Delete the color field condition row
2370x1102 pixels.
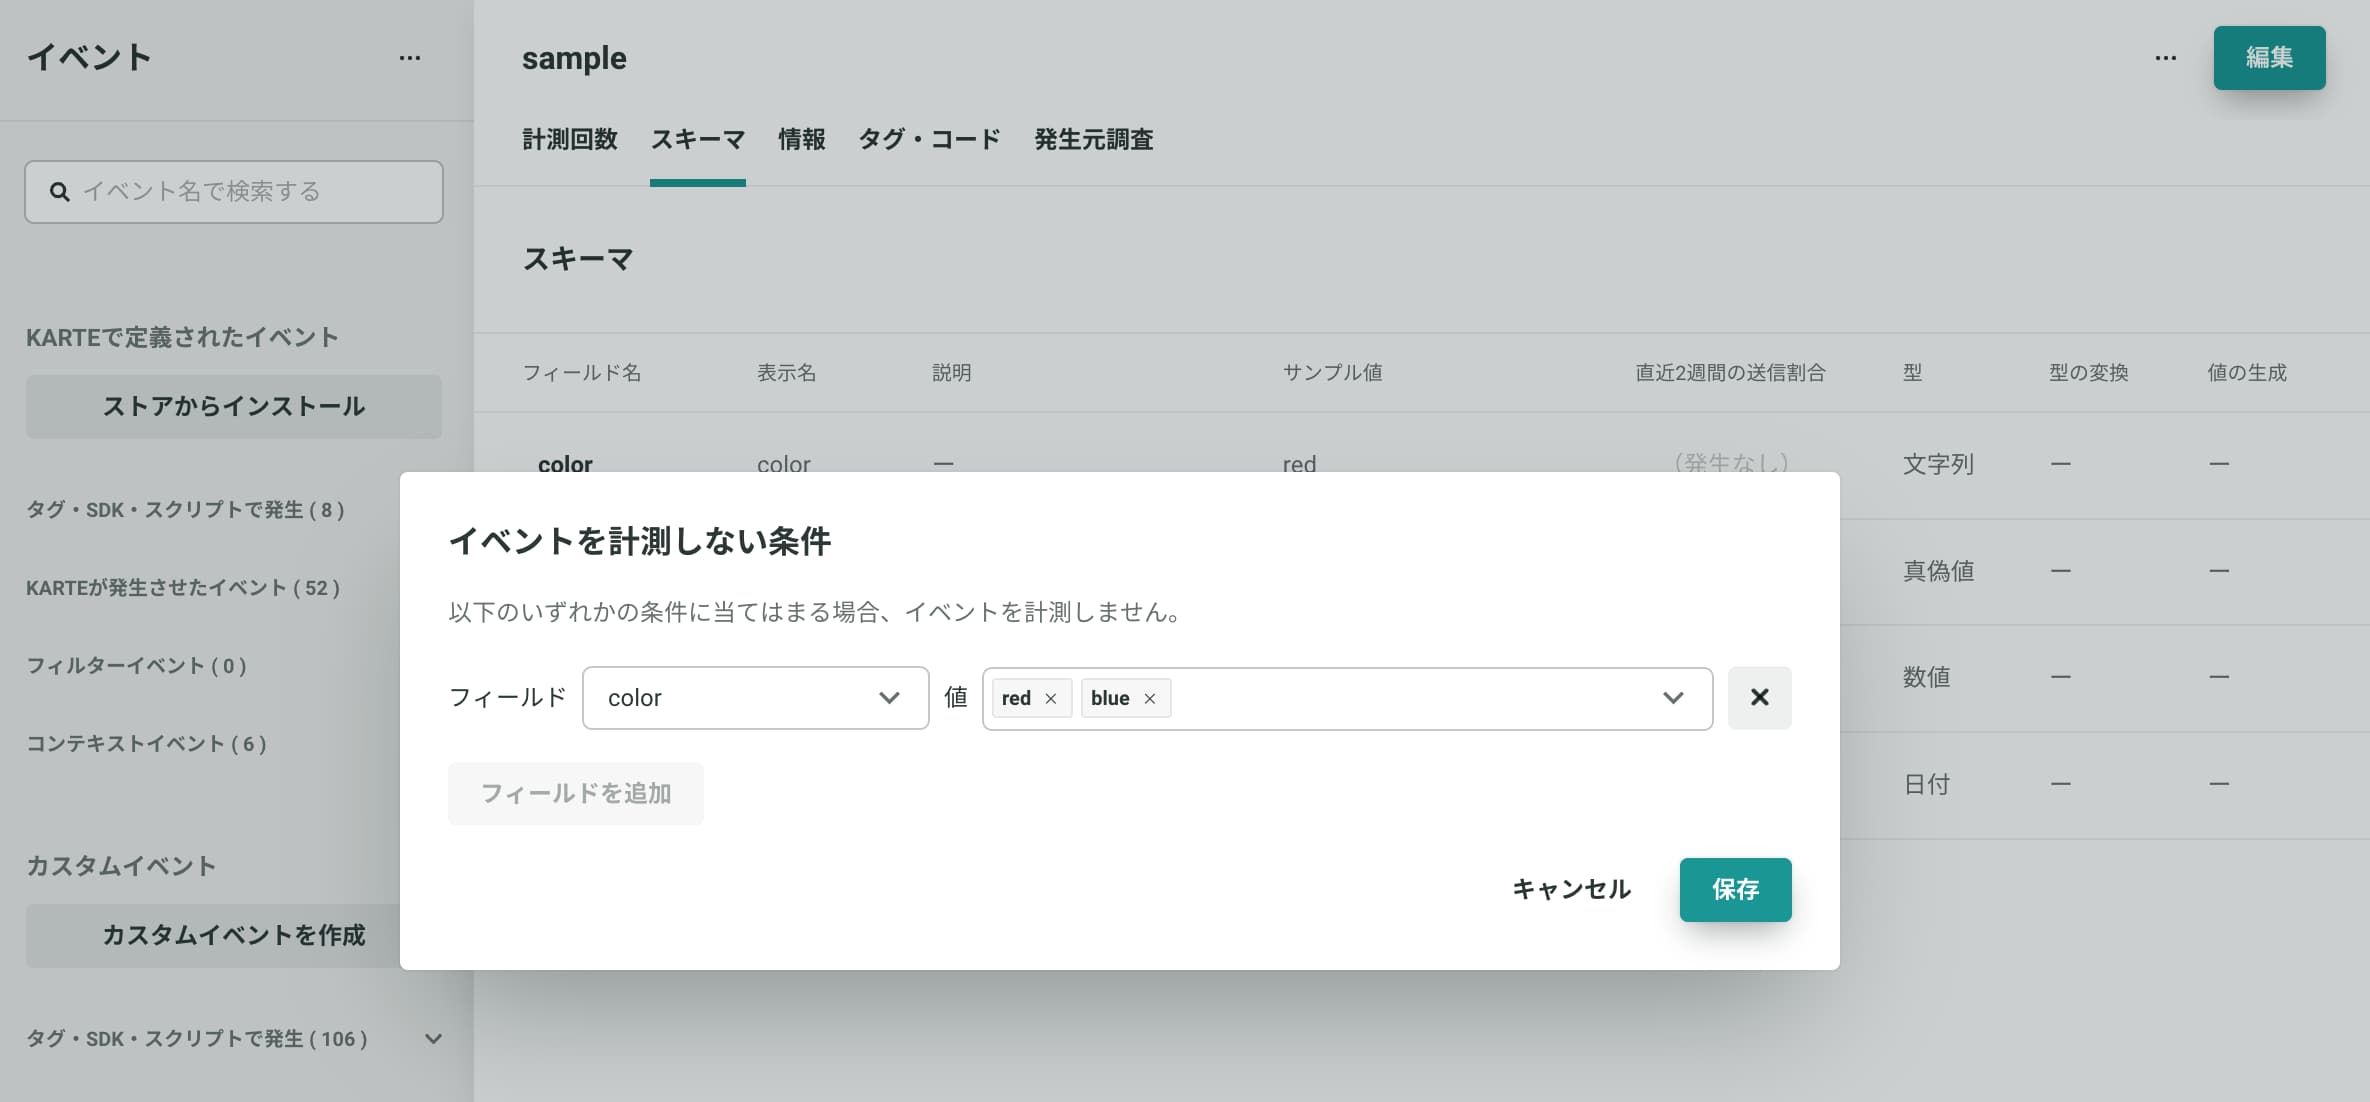pos(1760,697)
